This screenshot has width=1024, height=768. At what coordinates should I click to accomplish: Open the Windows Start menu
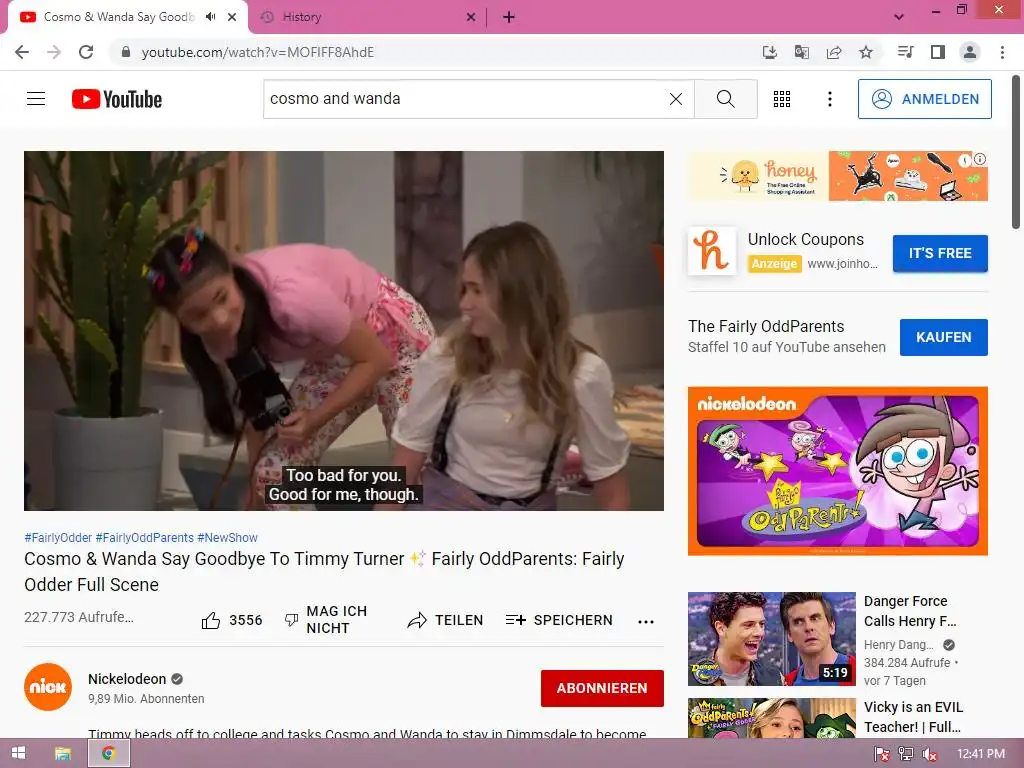click(18, 754)
